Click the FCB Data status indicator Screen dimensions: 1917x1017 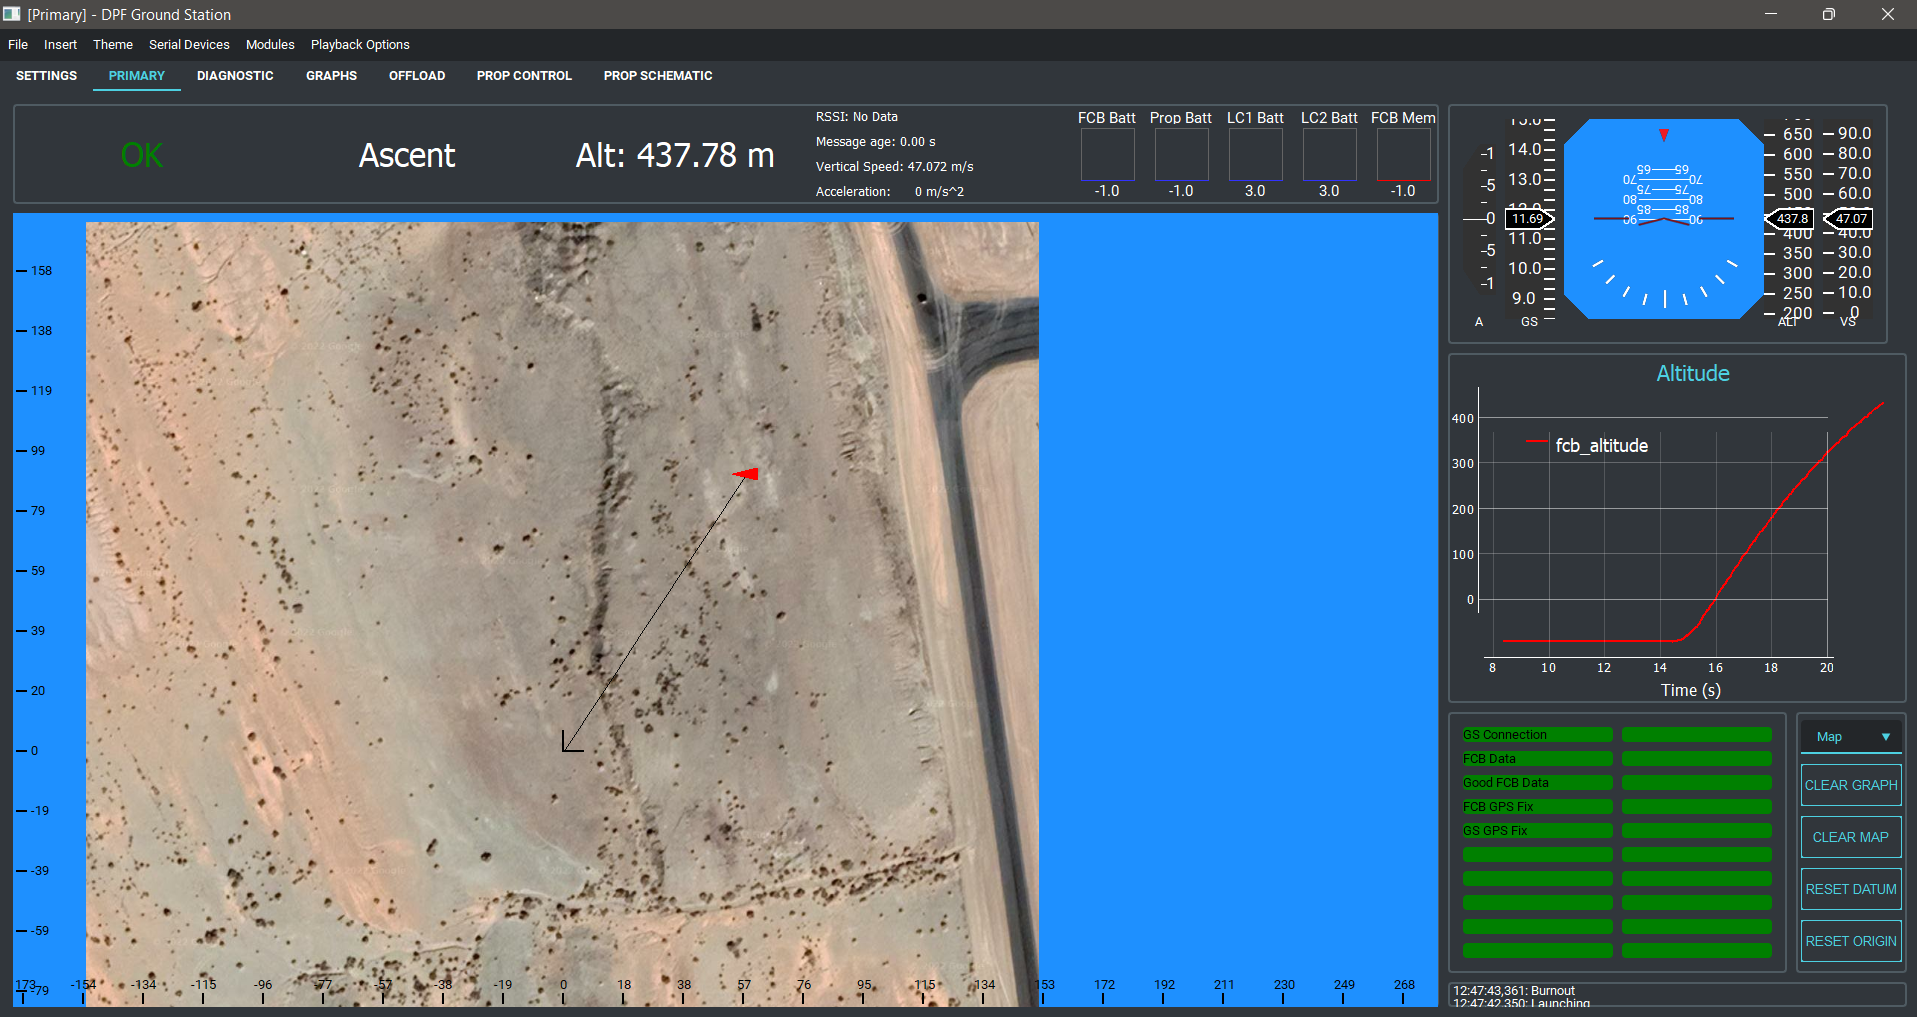[x=1537, y=759]
